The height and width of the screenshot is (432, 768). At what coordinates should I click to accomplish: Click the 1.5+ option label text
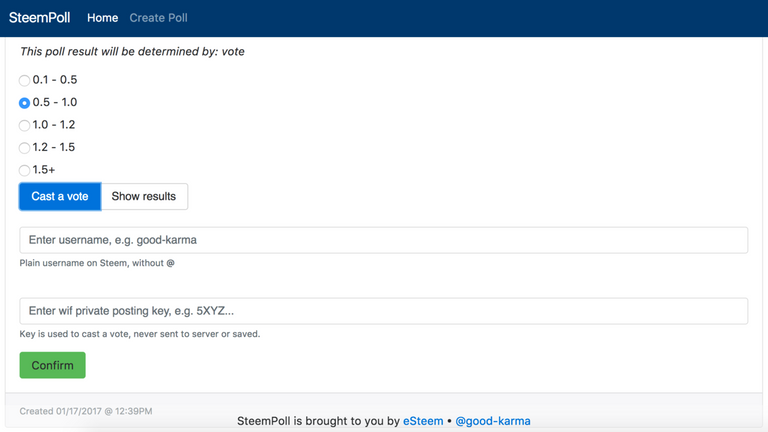44,170
